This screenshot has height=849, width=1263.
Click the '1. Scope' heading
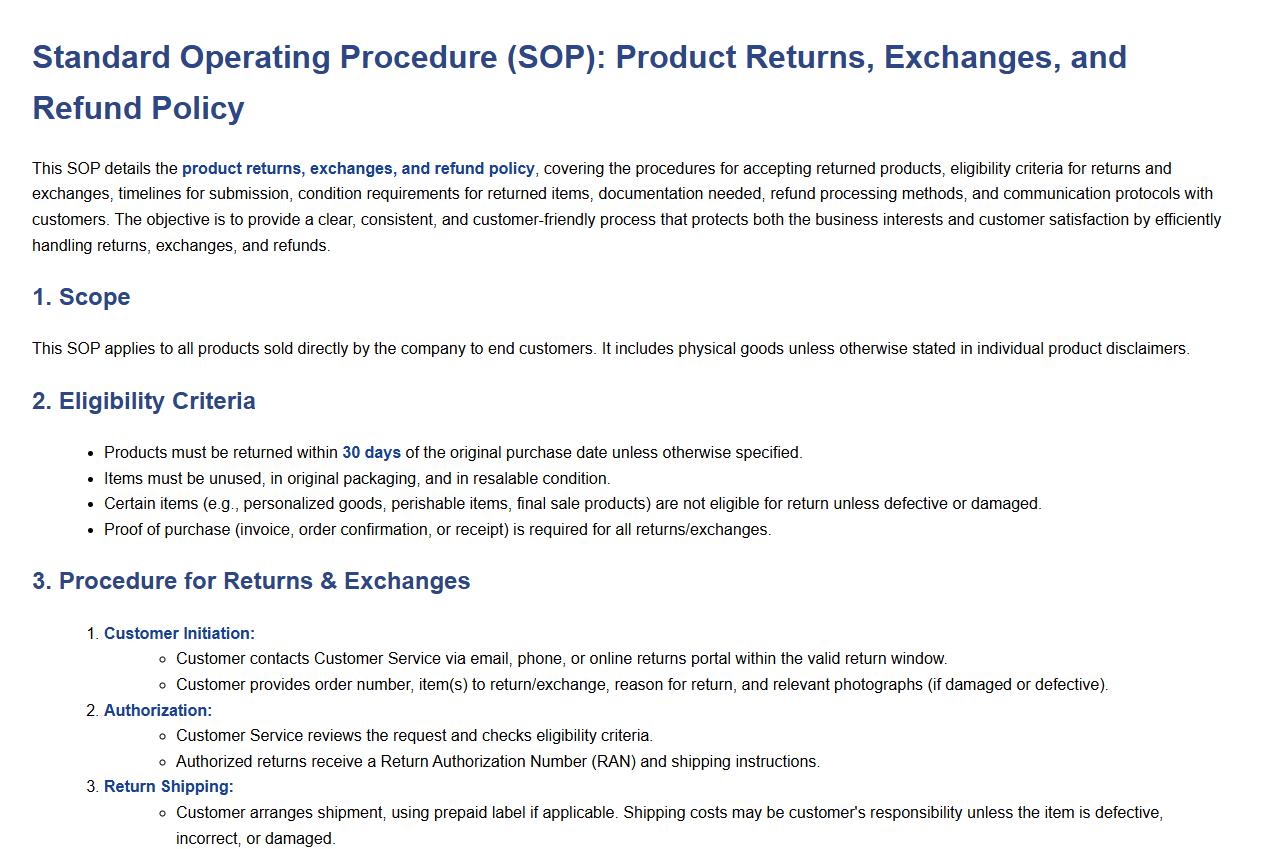click(x=81, y=297)
